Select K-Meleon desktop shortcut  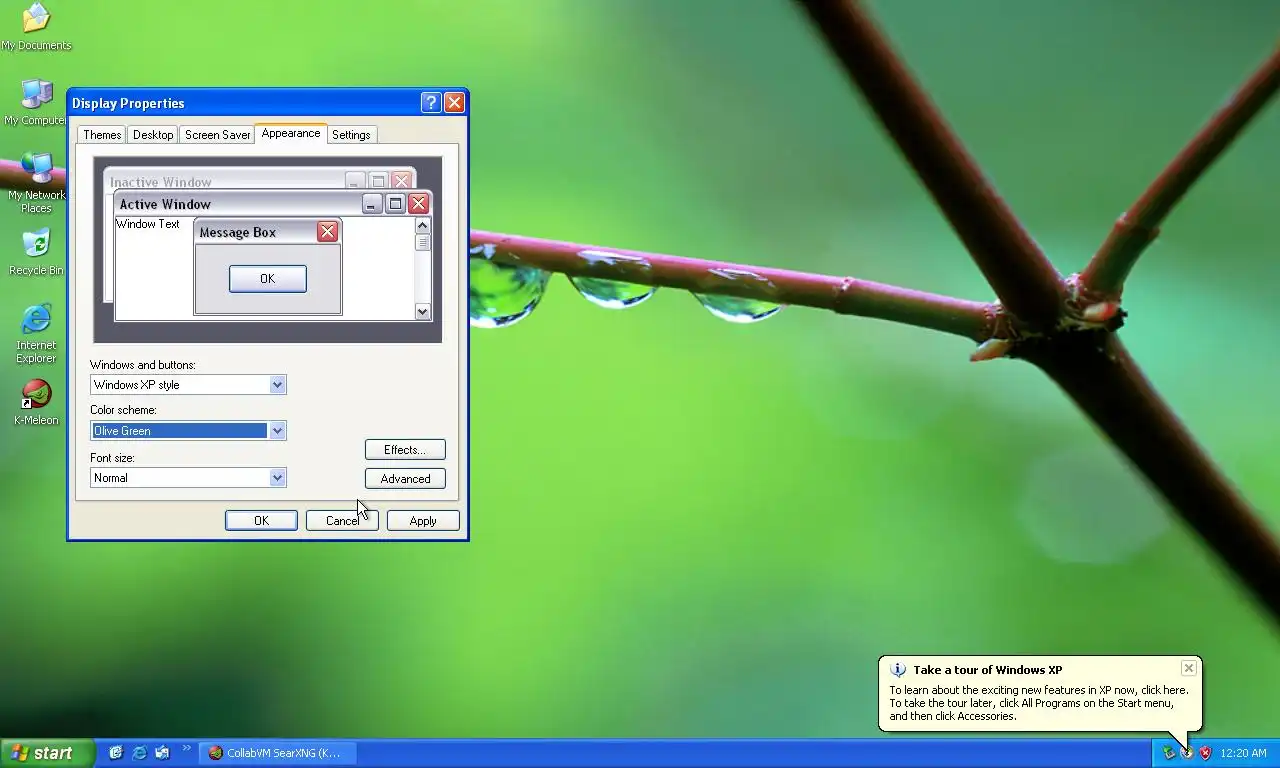click(36, 402)
